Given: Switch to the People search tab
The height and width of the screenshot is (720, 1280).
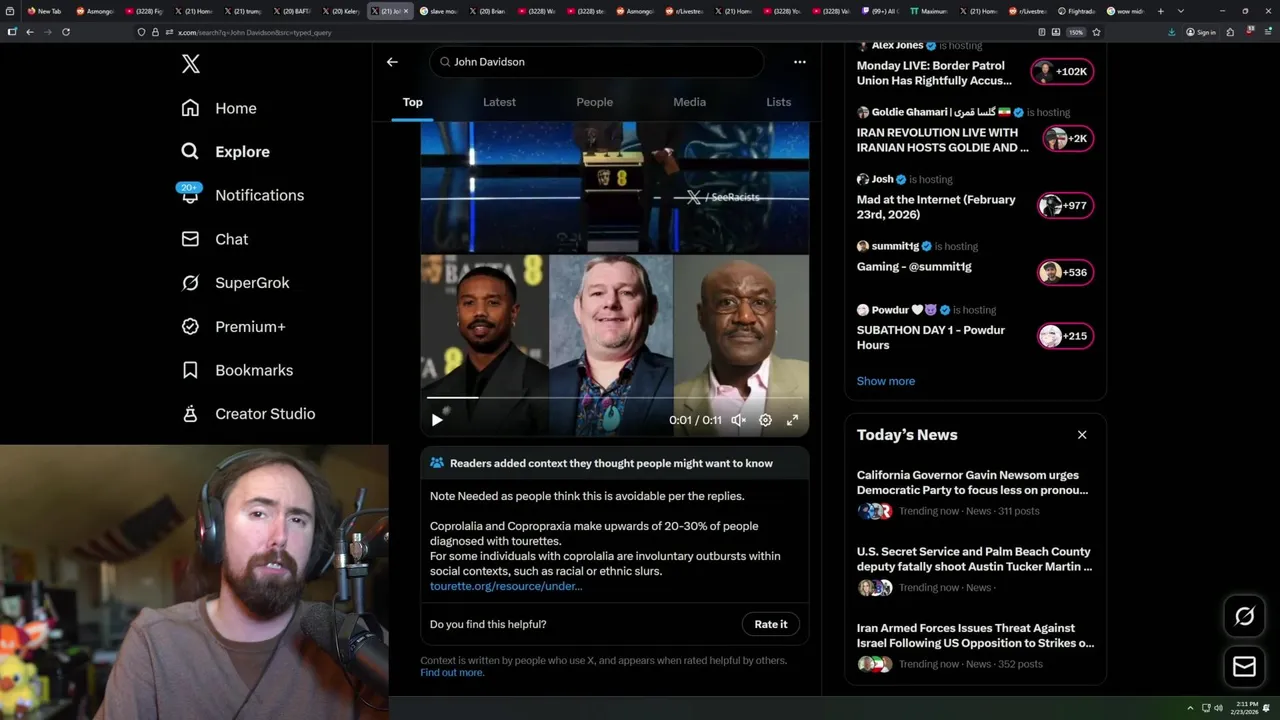Looking at the screenshot, I should [594, 102].
